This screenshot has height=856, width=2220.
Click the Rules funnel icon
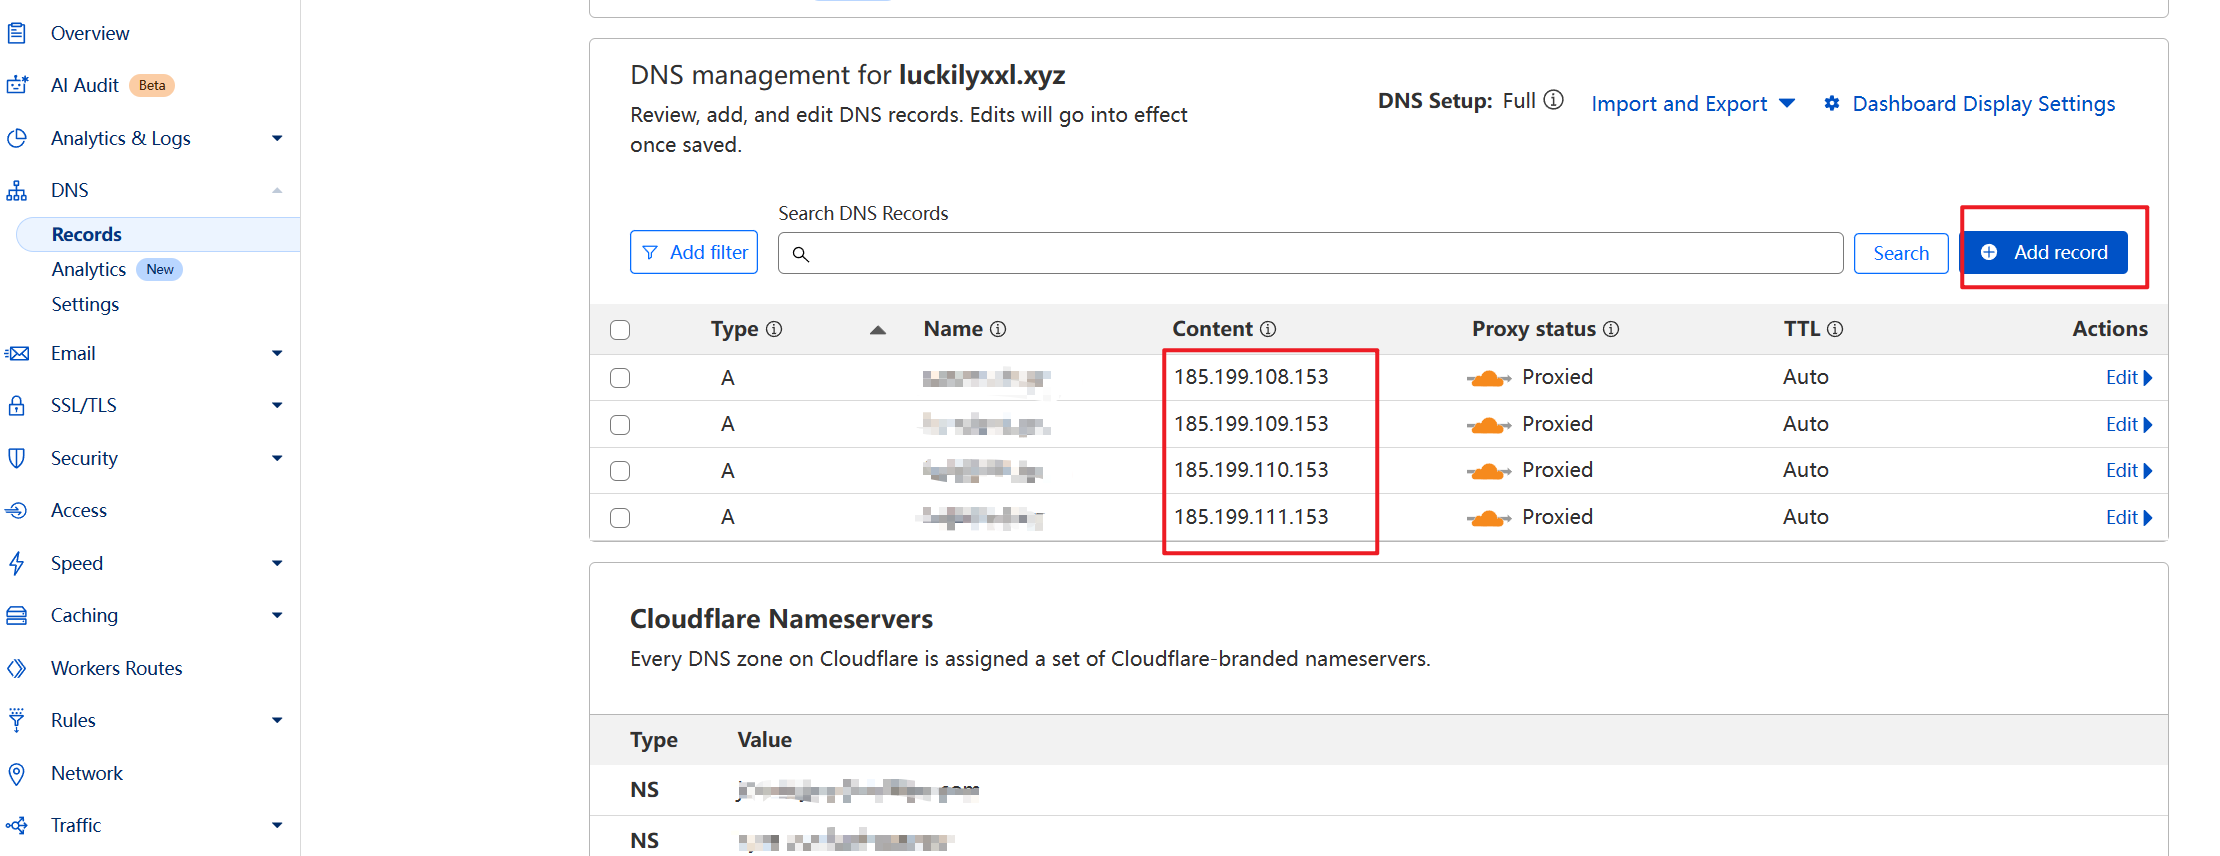pyautogui.click(x=16, y=720)
